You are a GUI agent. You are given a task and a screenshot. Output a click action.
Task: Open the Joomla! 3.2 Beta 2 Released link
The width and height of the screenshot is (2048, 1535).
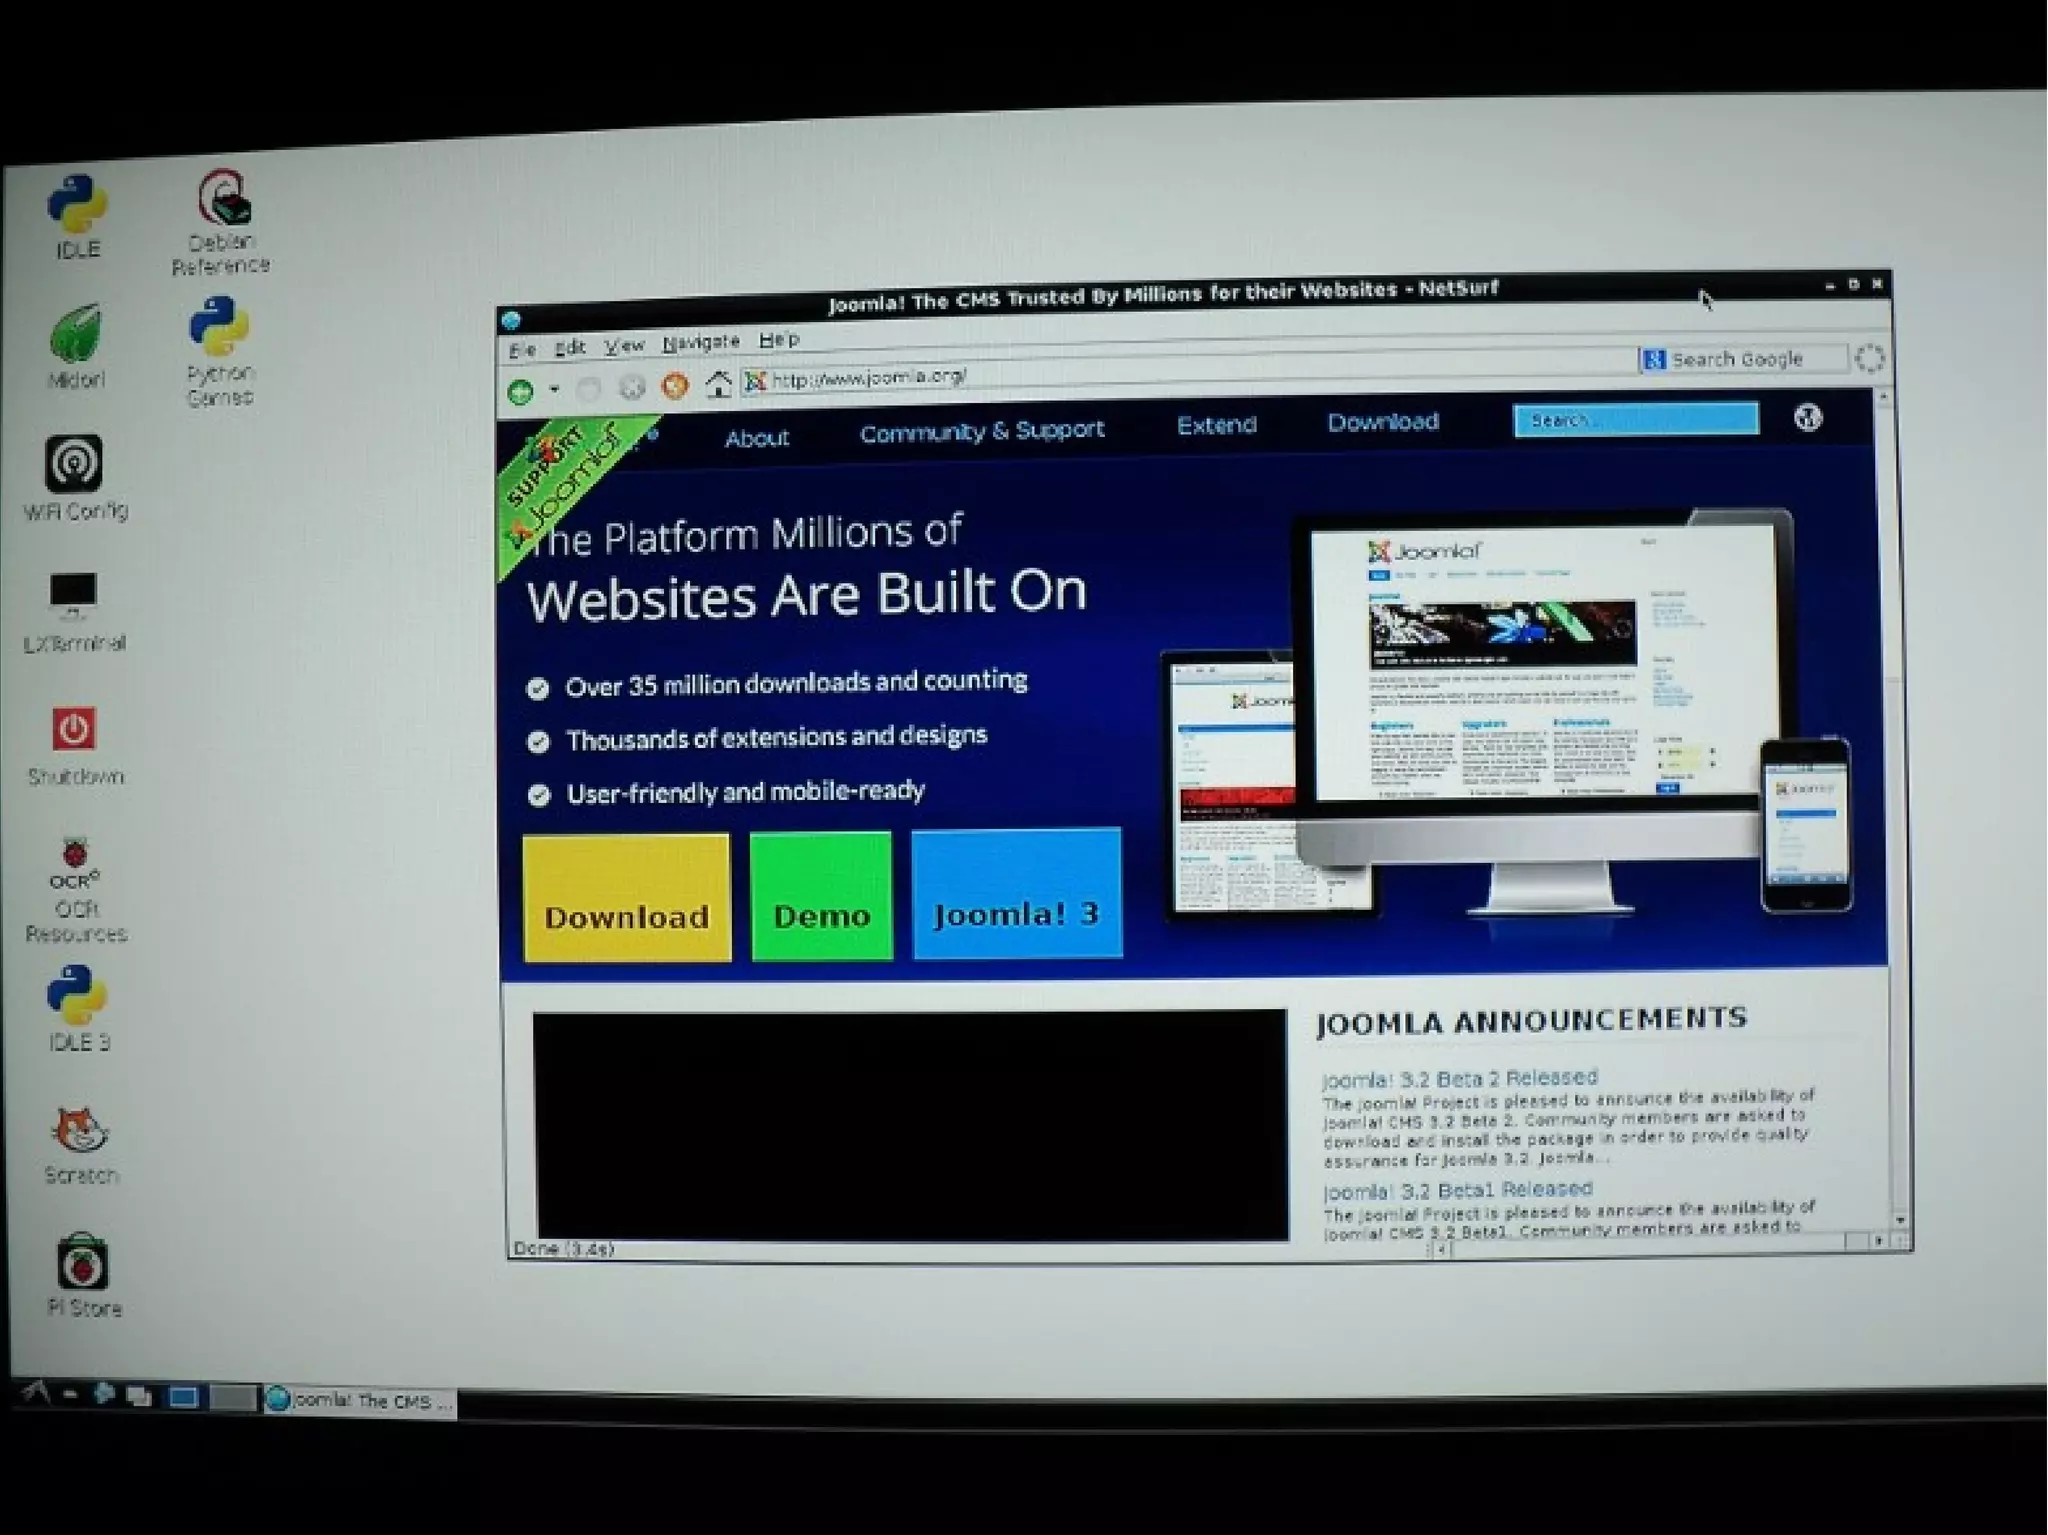pyautogui.click(x=1459, y=1078)
